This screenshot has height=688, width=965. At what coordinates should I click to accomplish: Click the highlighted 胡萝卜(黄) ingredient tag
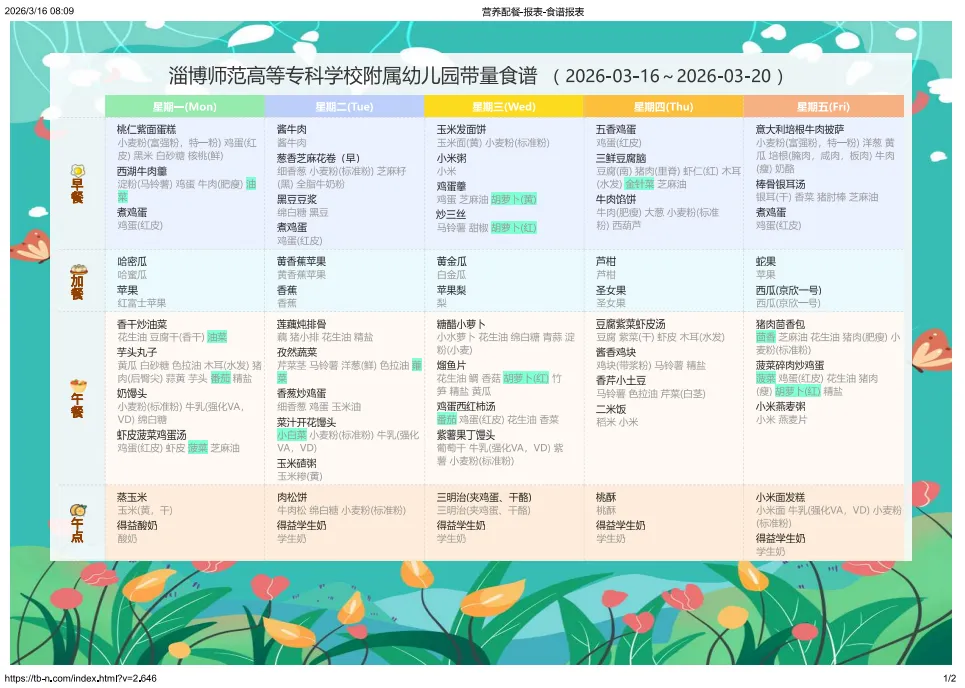pos(514,199)
